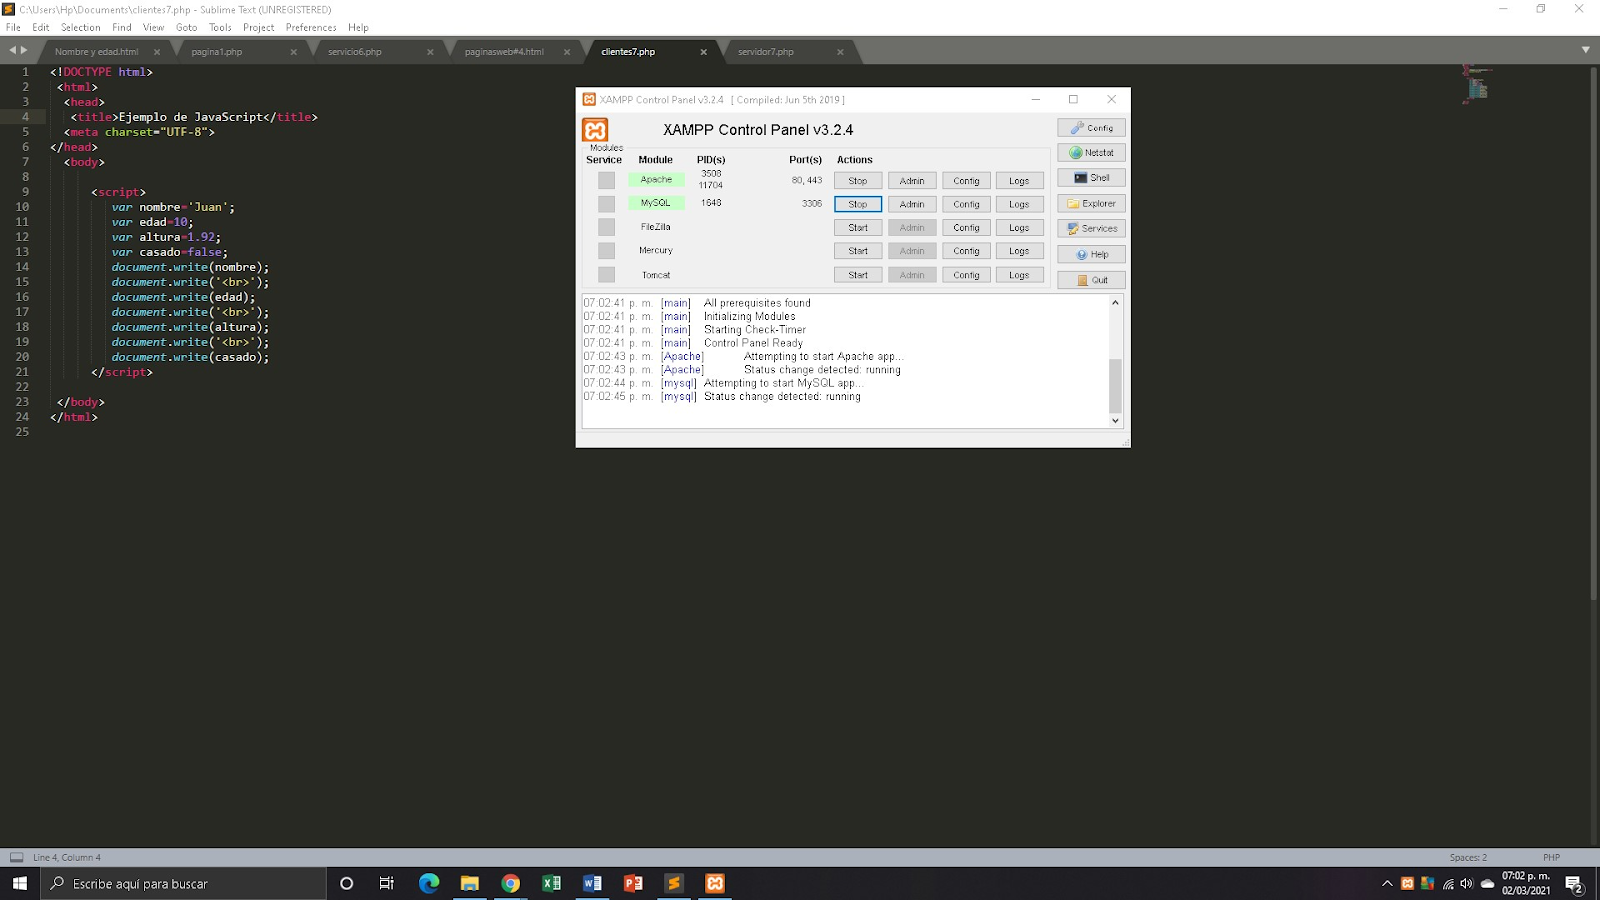Click the network icon in the system tray
The width and height of the screenshot is (1600, 900).
[1448, 883]
